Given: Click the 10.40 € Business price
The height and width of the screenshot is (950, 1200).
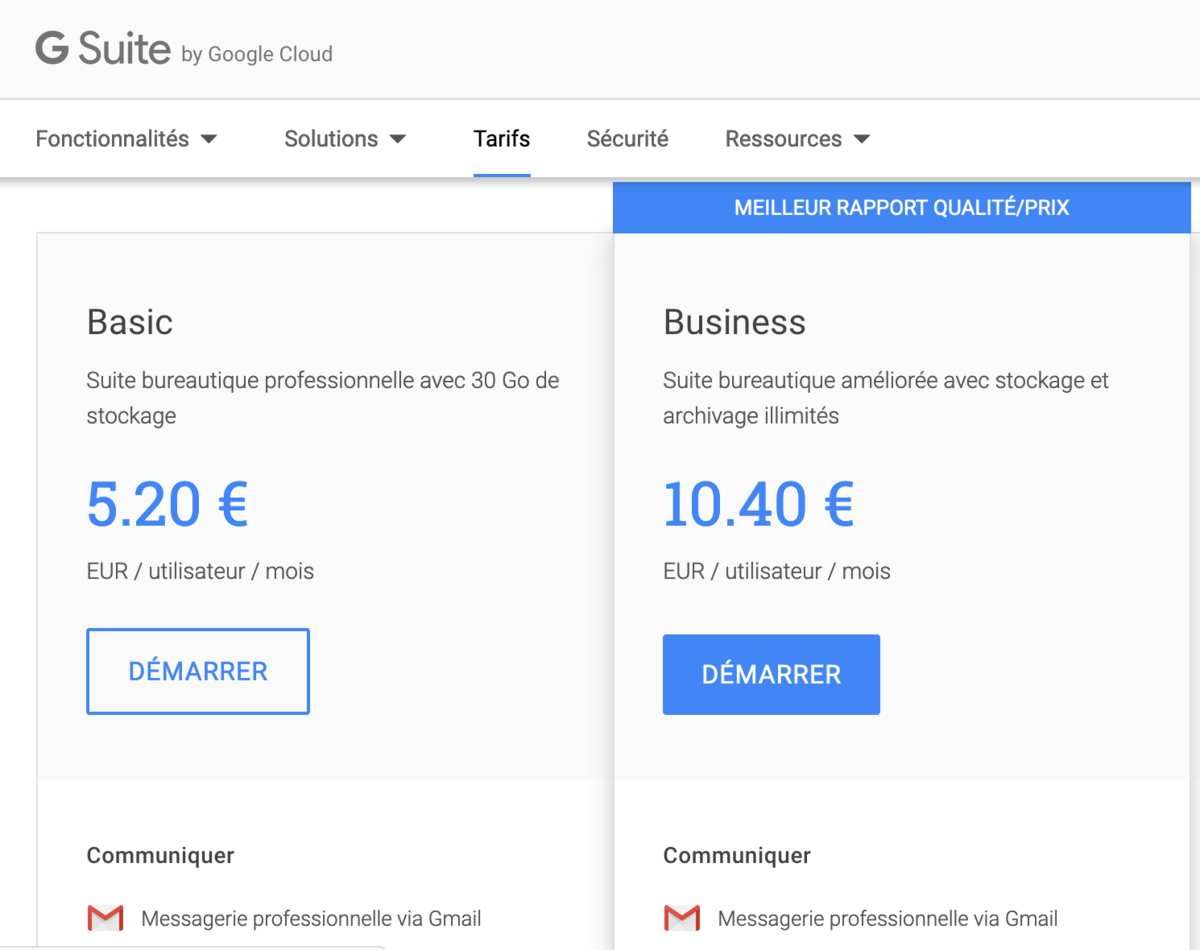Looking at the screenshot, I should pos(758,504).
